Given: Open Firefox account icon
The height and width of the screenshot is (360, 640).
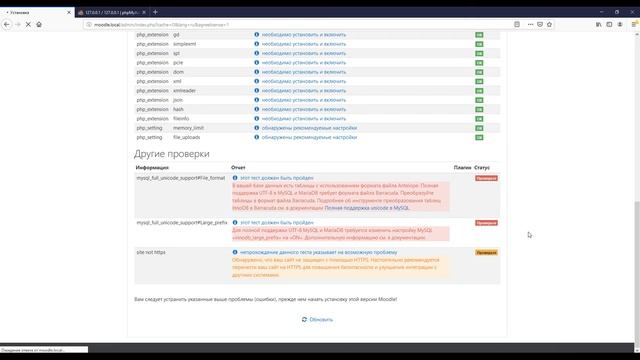Looking at the screenshot, I should coord(620,24).
